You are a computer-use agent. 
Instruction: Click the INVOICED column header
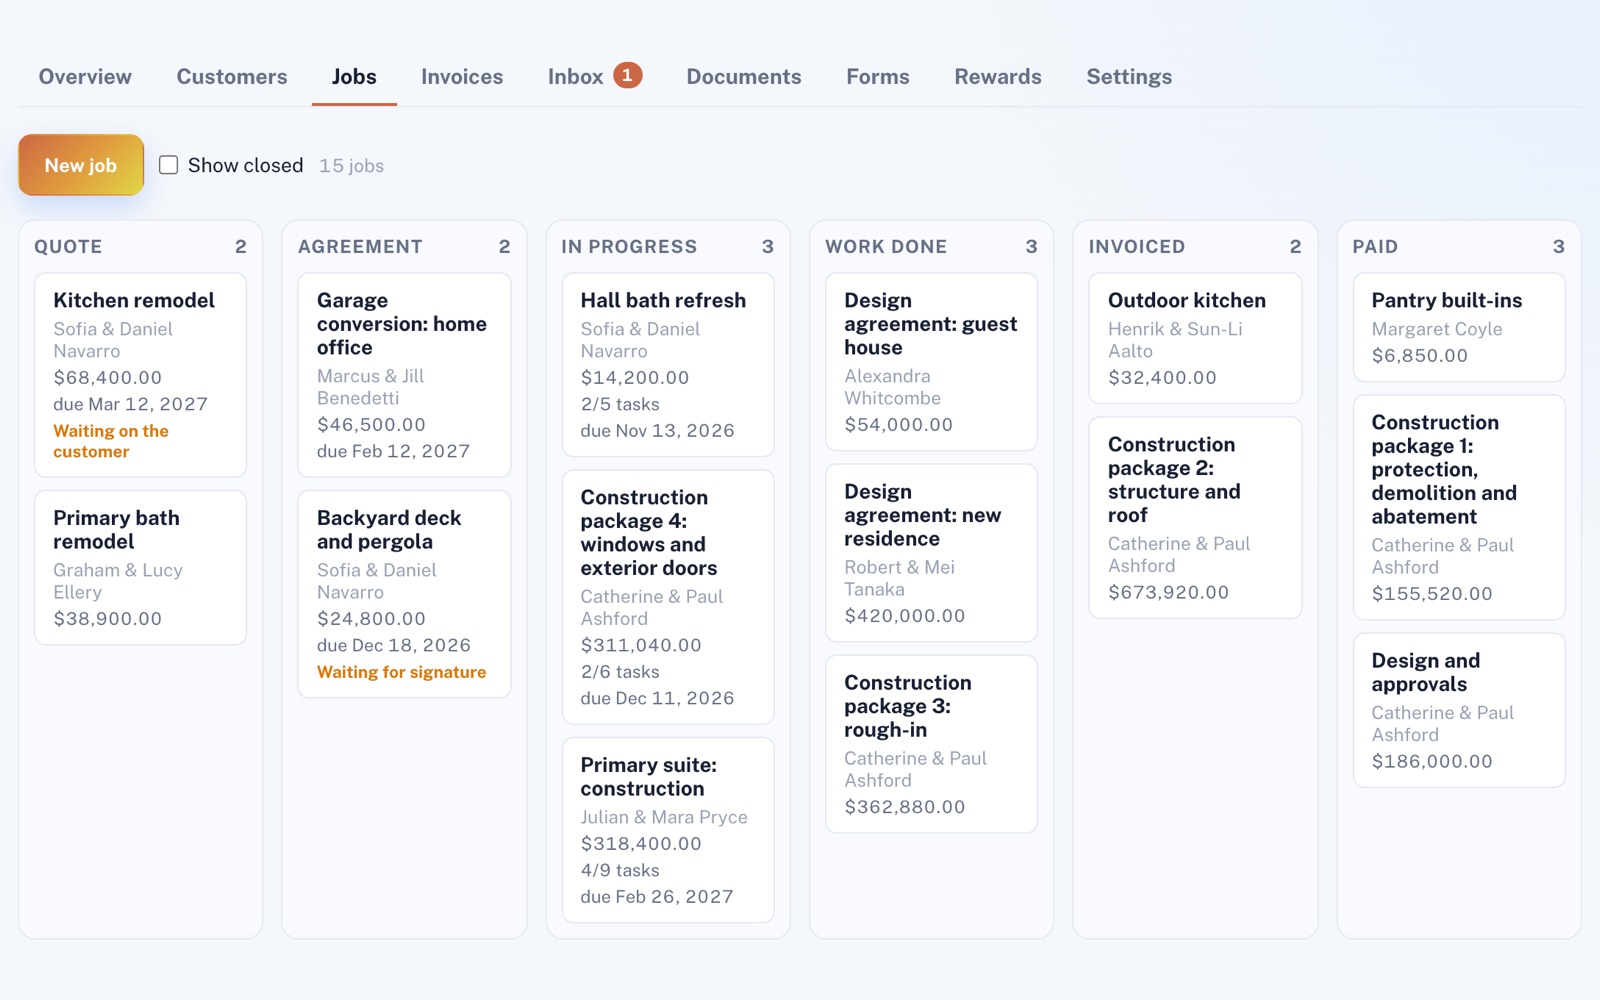(1137, 247)
